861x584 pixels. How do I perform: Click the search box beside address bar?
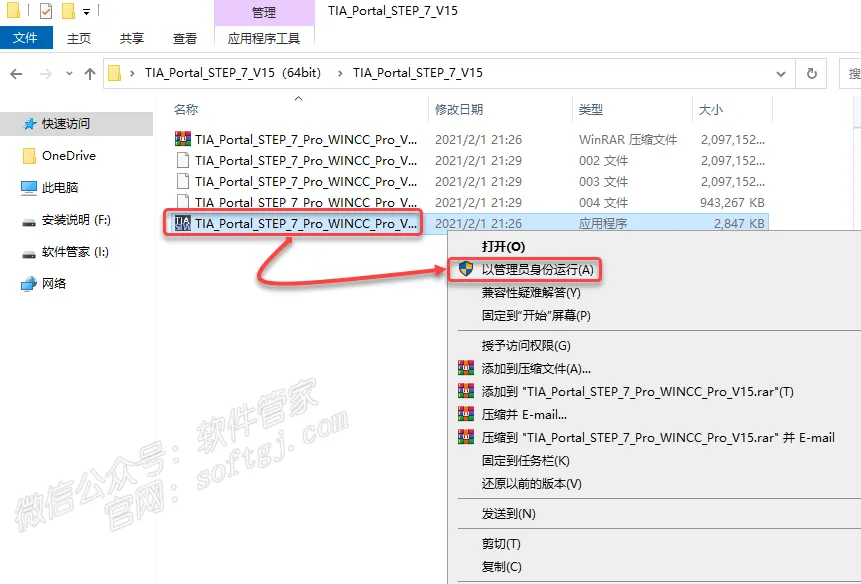850,73
